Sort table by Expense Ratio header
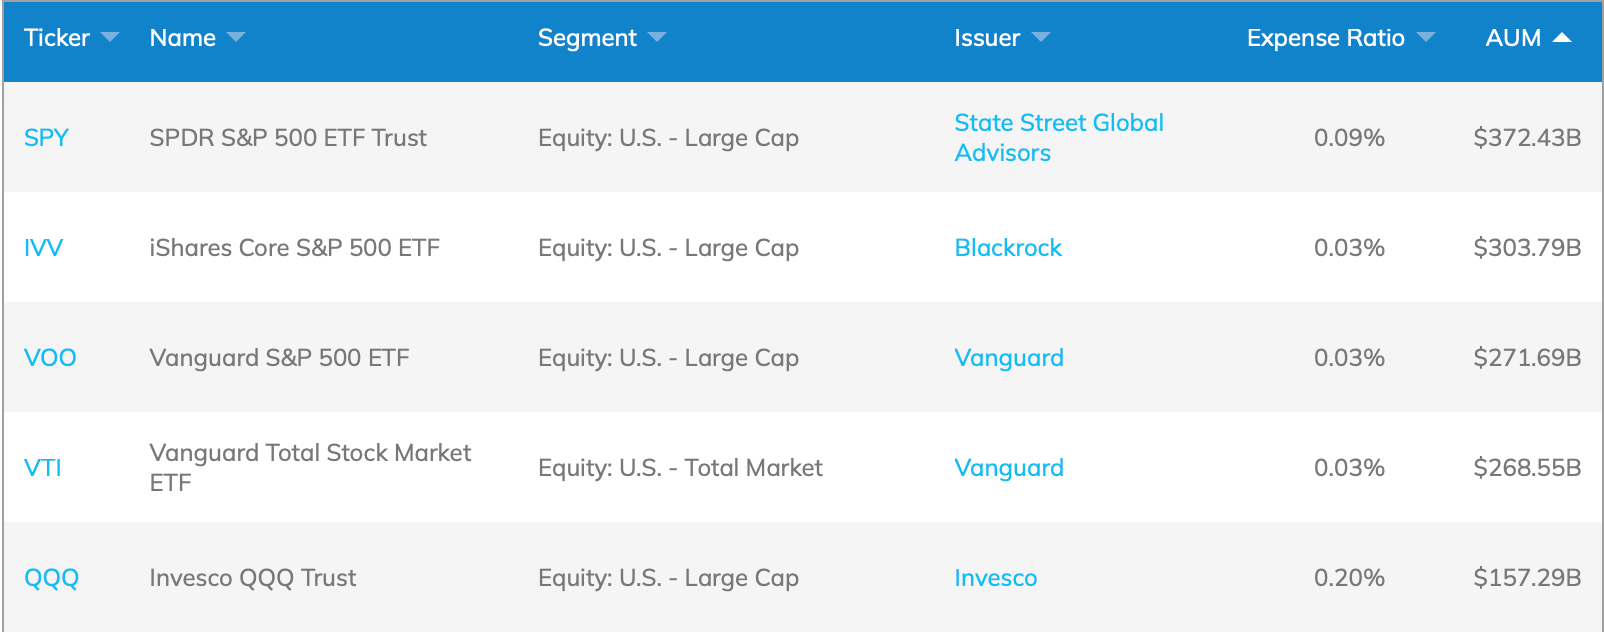This screenshot has width=1604, height=632. tap(1325, 38)
